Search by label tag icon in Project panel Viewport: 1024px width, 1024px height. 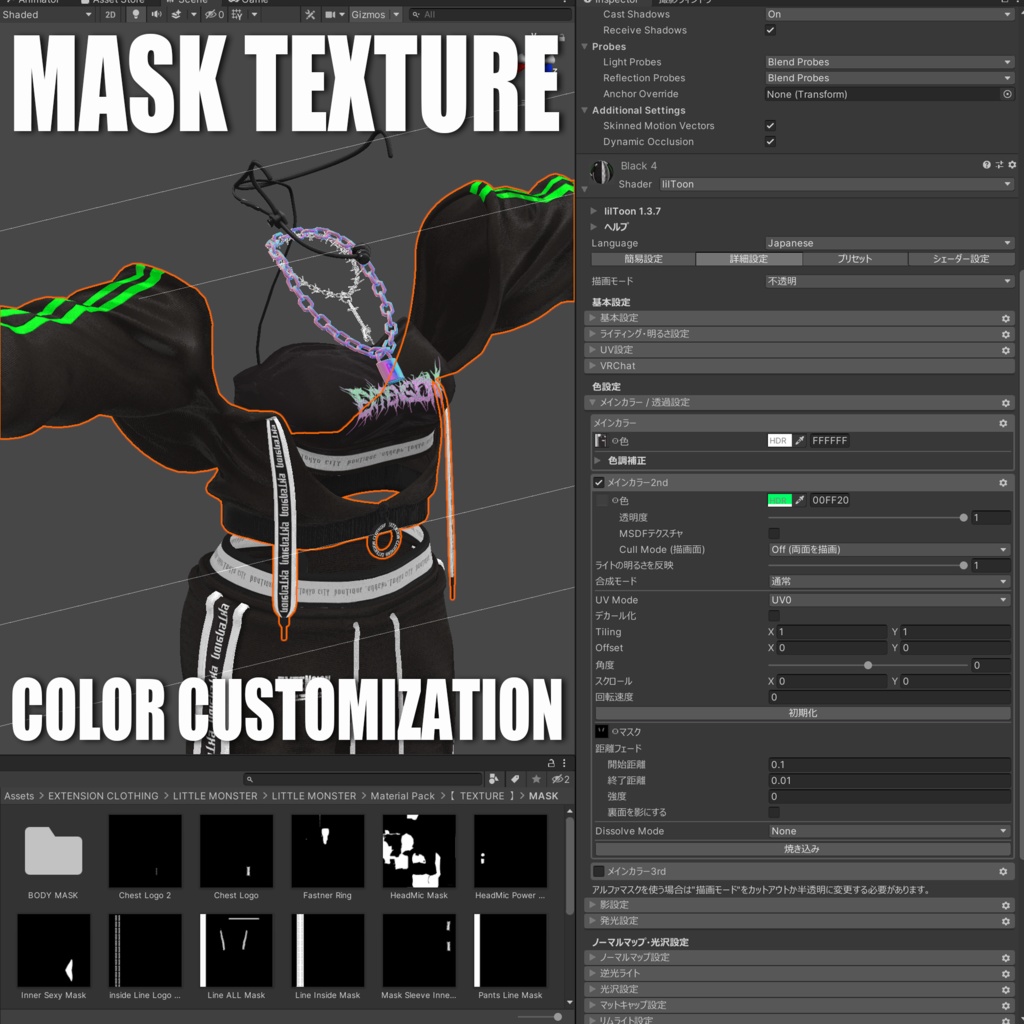click(x=515, y=779)
